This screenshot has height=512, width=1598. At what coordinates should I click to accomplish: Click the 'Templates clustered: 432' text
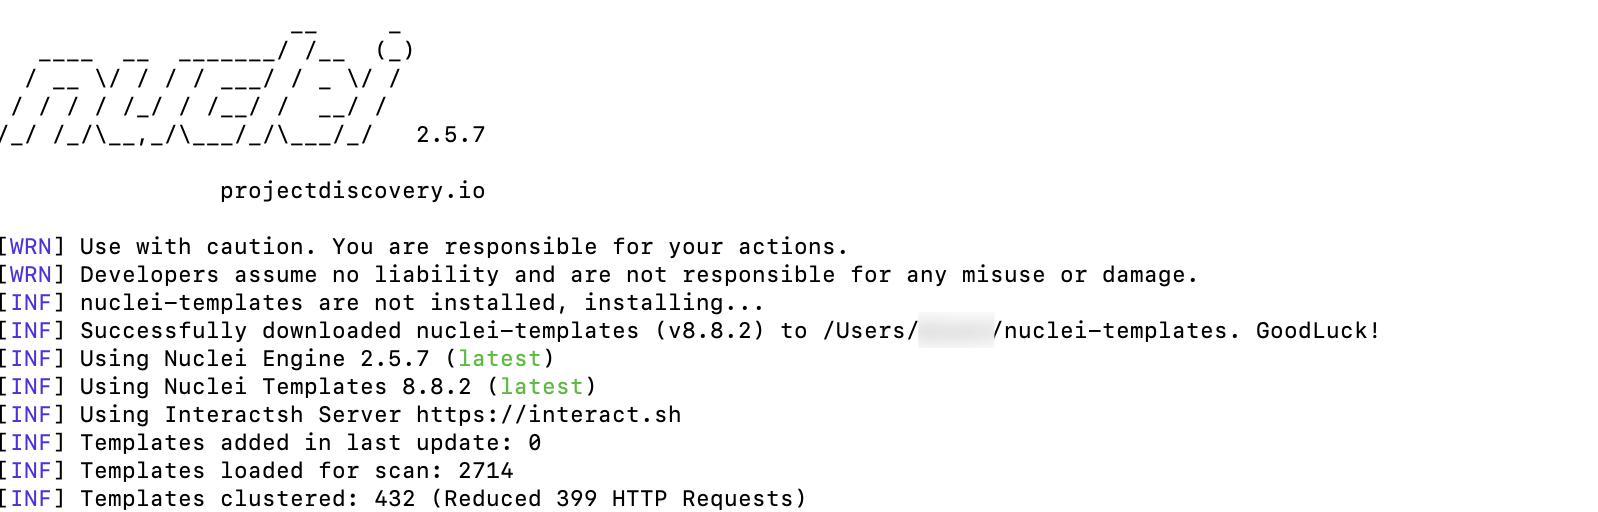(248, 498)
